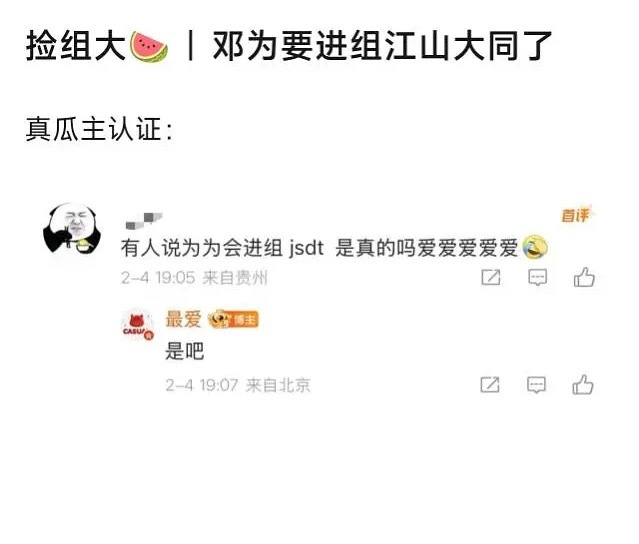Tap the comment text 有人说为为会进组 jsdt
Image resolution: width=639 pixels, height=544 pixels.
[x=222, y=248]
